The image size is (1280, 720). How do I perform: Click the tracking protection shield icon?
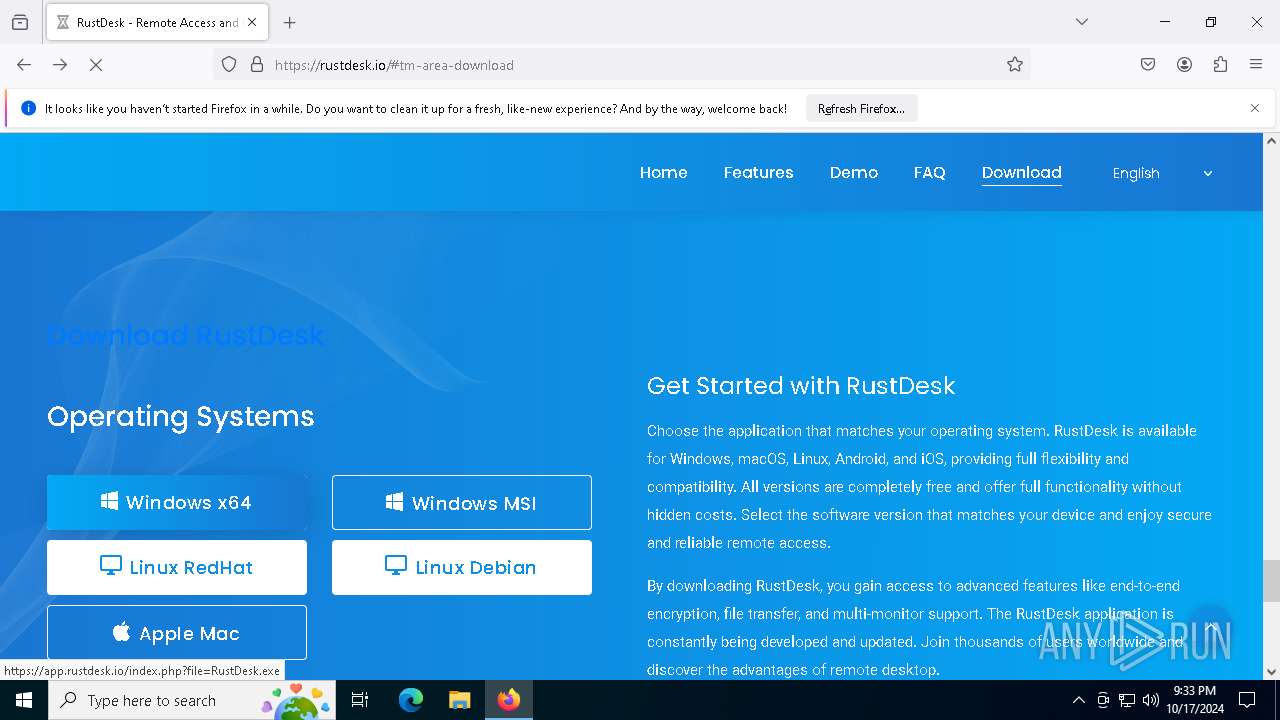(229, 65)
